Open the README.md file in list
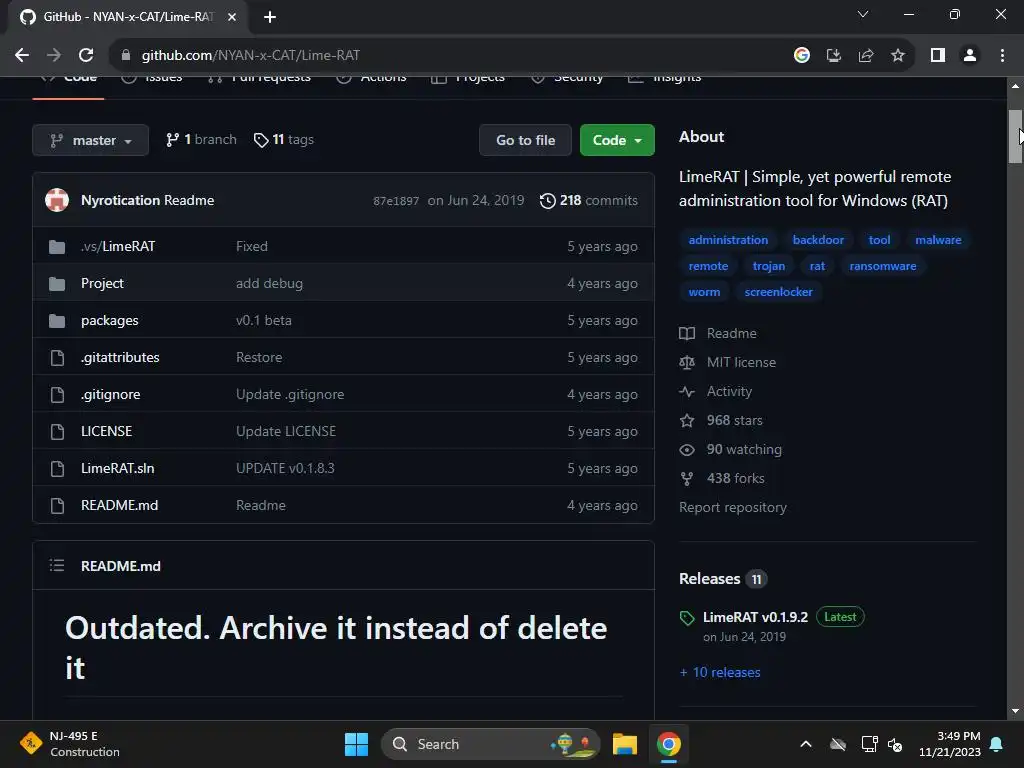 [120, 505]
